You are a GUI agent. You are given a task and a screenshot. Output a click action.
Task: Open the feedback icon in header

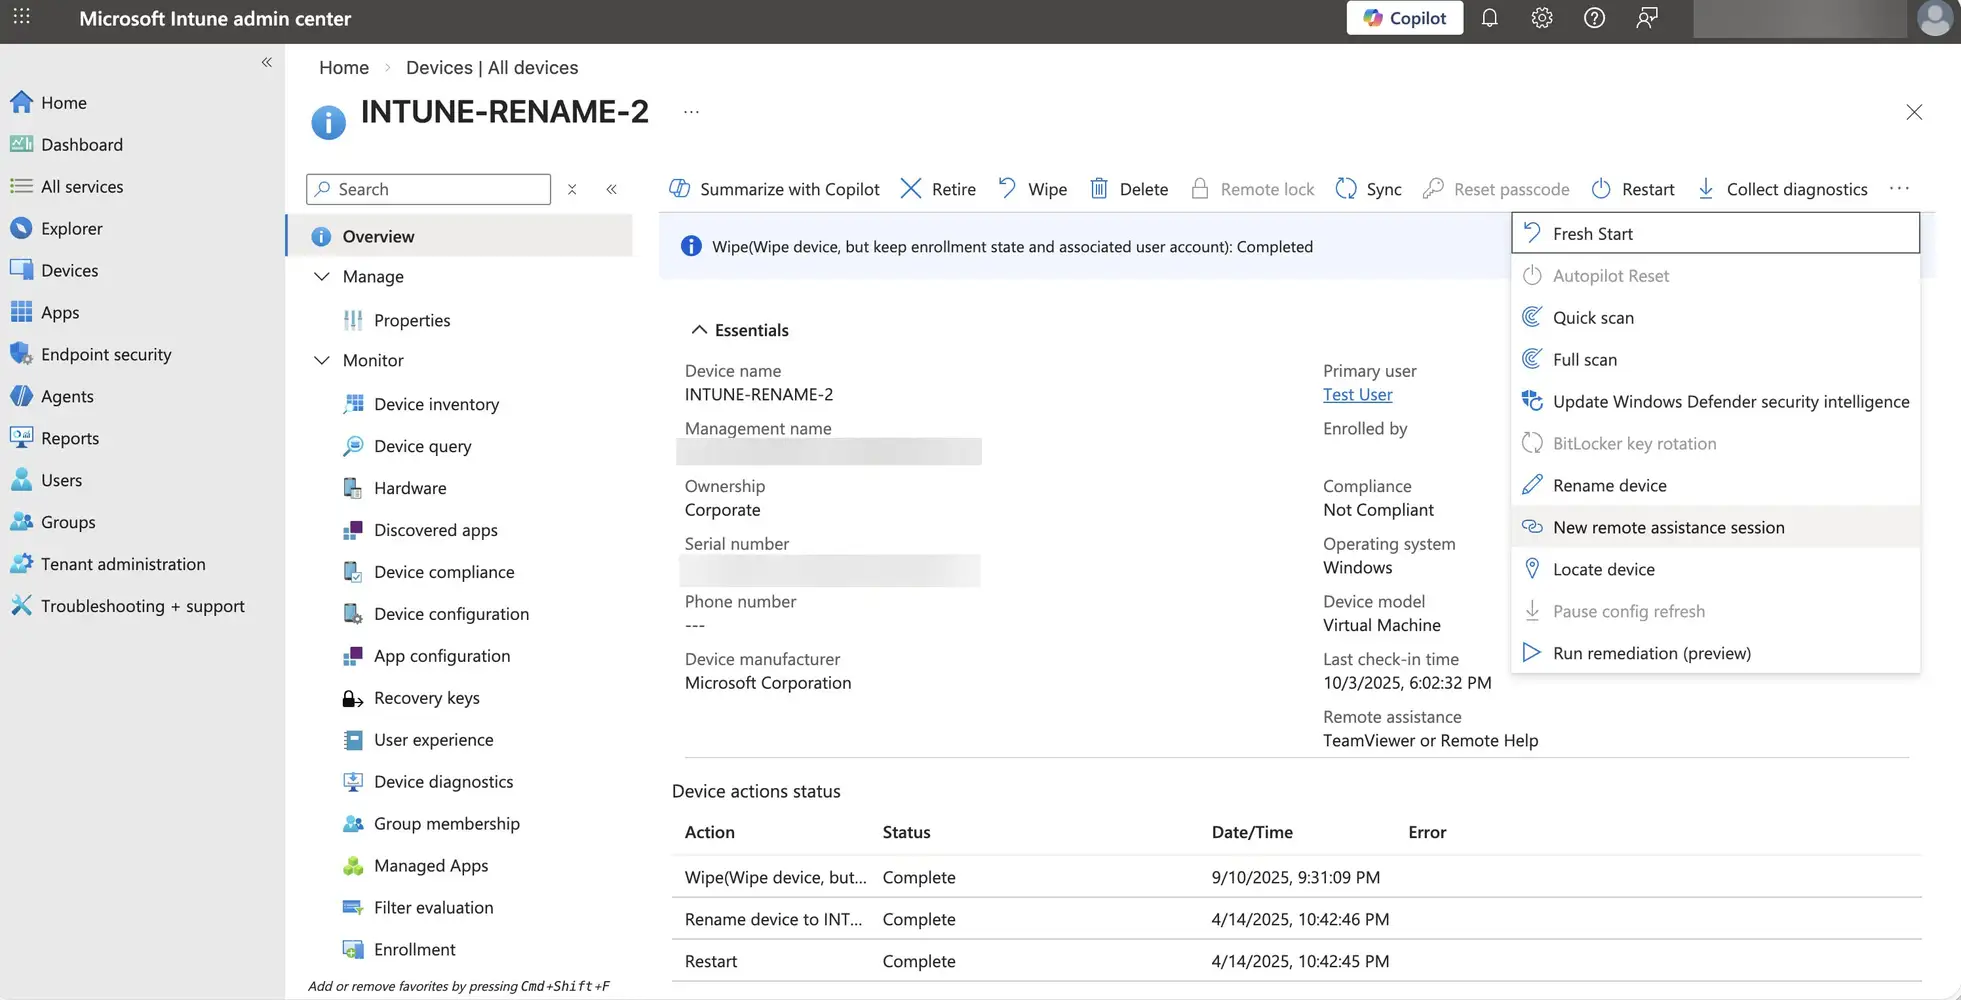tap(1647, 18)
